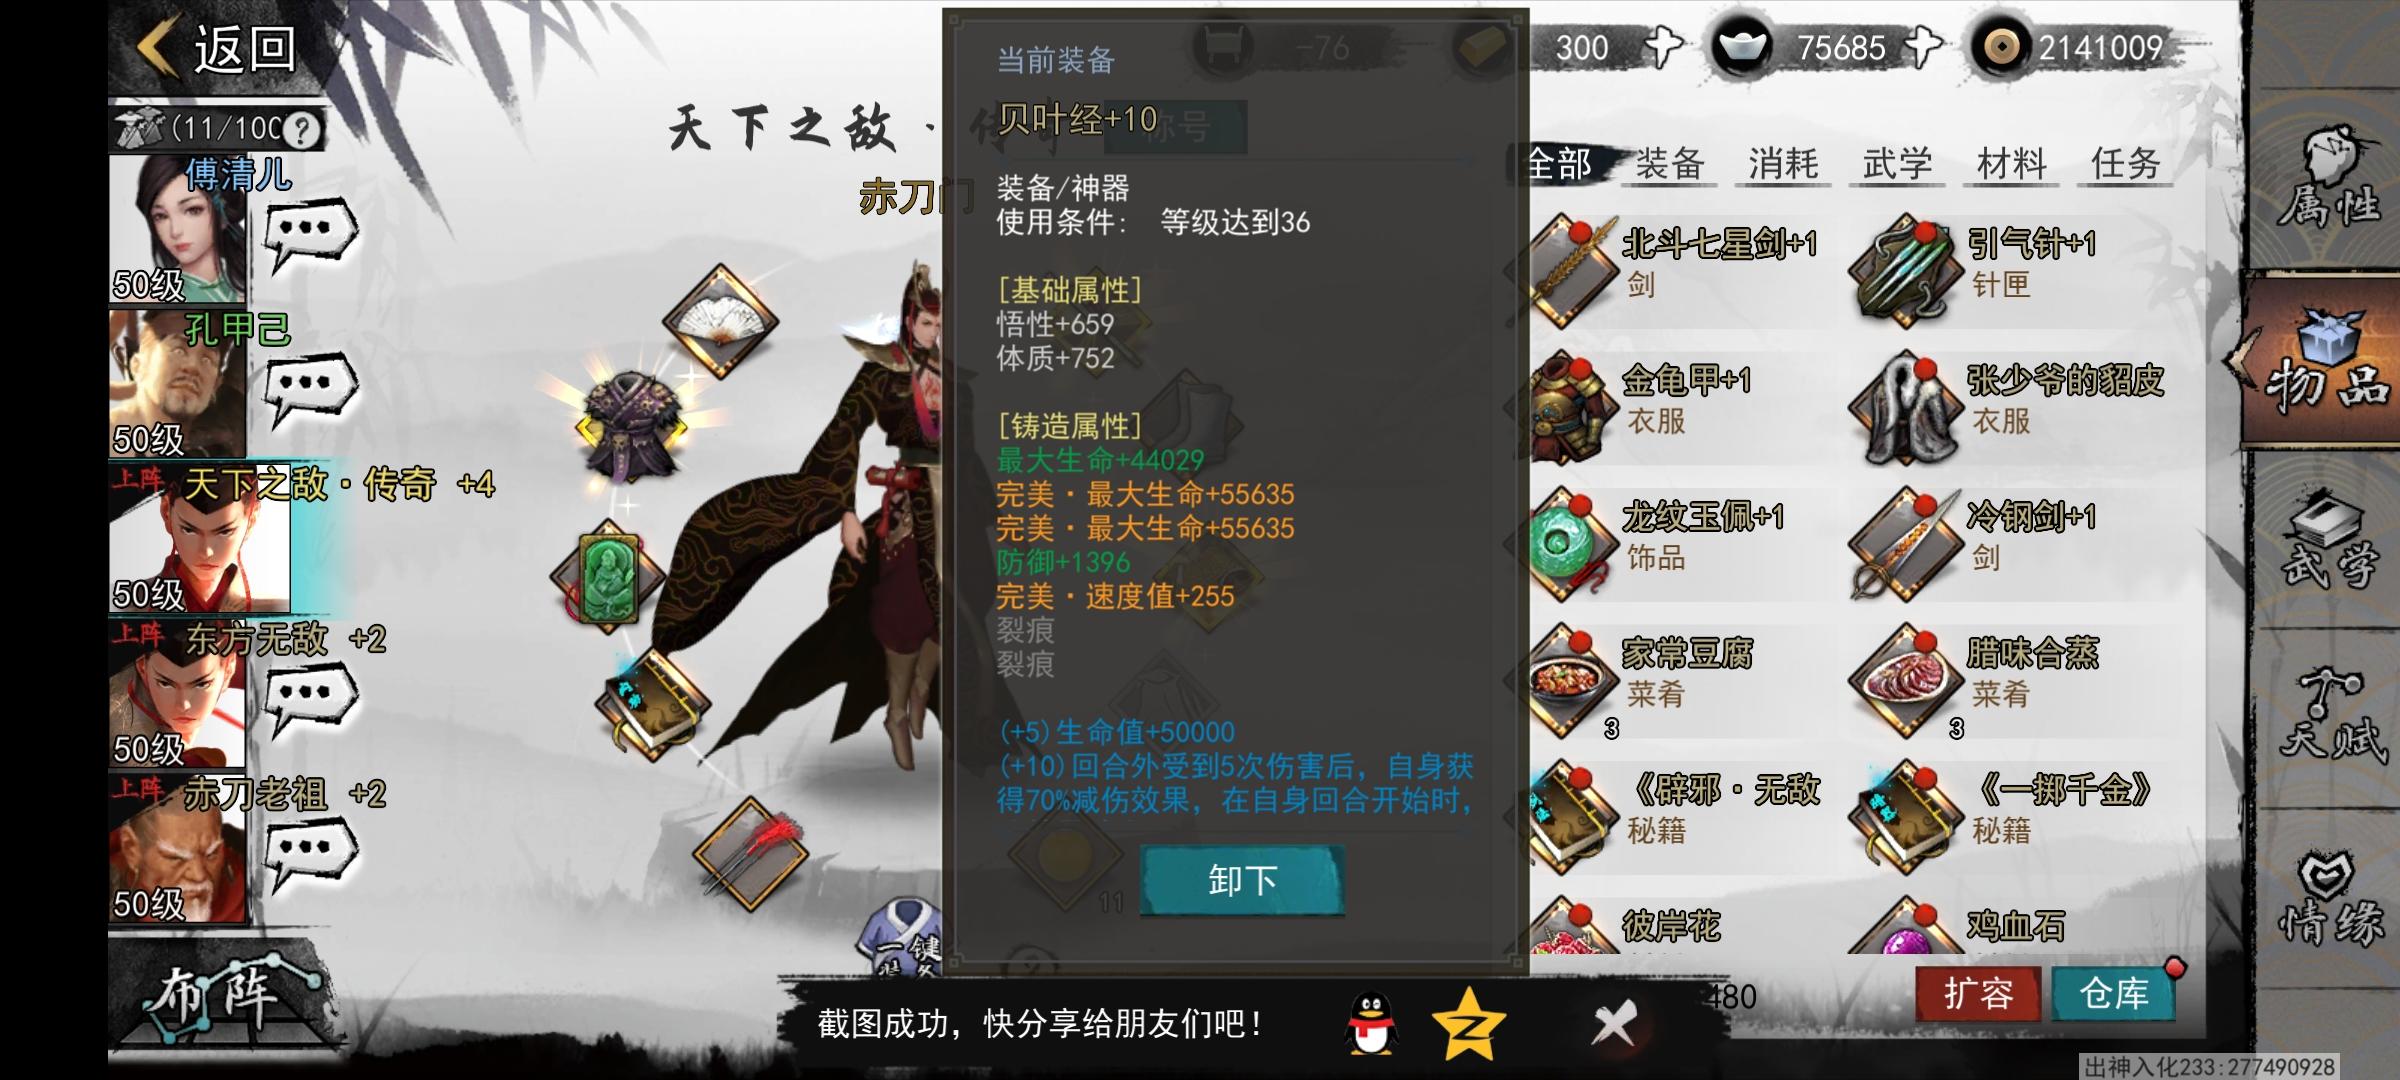Share to Qzone star icon

(x=1468, y=1023)
